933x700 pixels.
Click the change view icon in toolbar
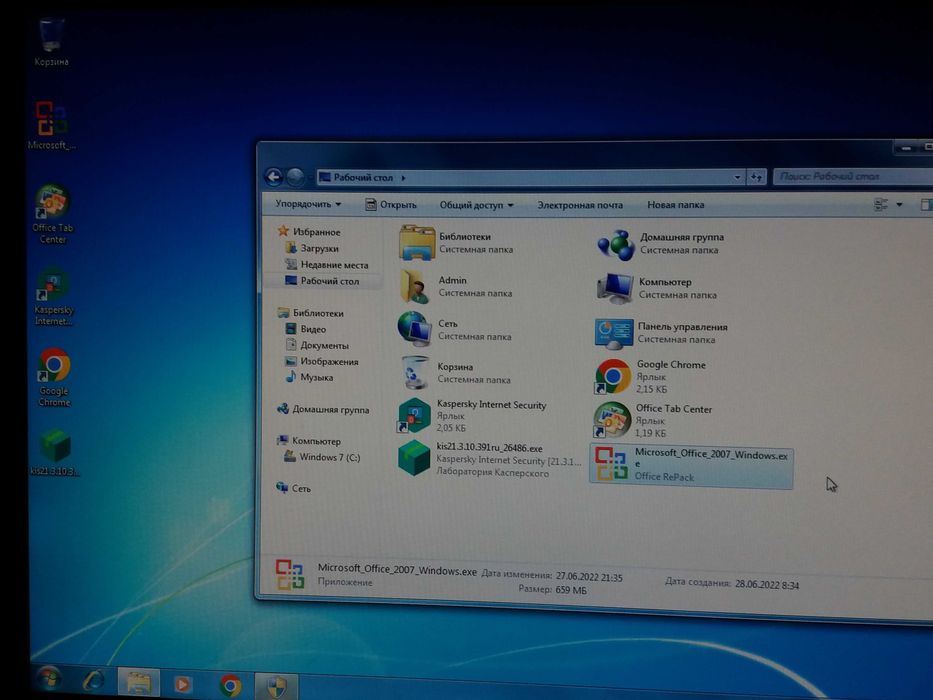[x=881, y=205]
